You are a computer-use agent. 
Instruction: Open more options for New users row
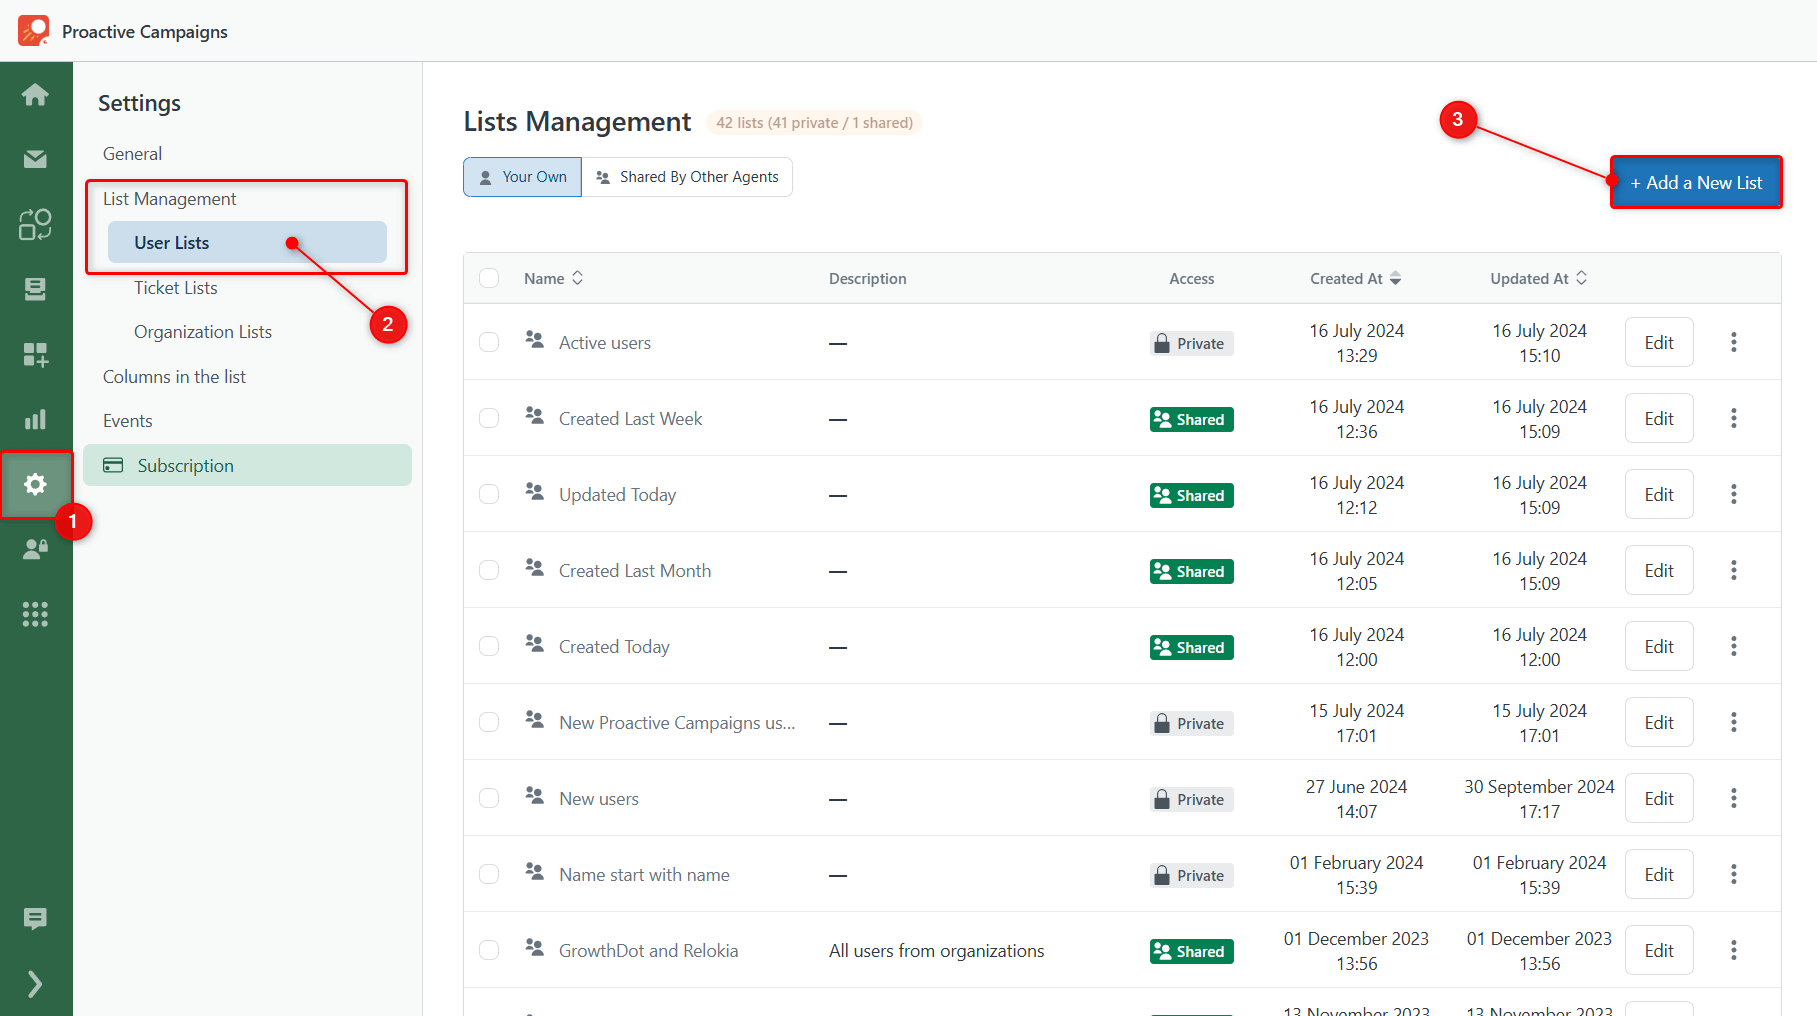[x=1734, y=798]
